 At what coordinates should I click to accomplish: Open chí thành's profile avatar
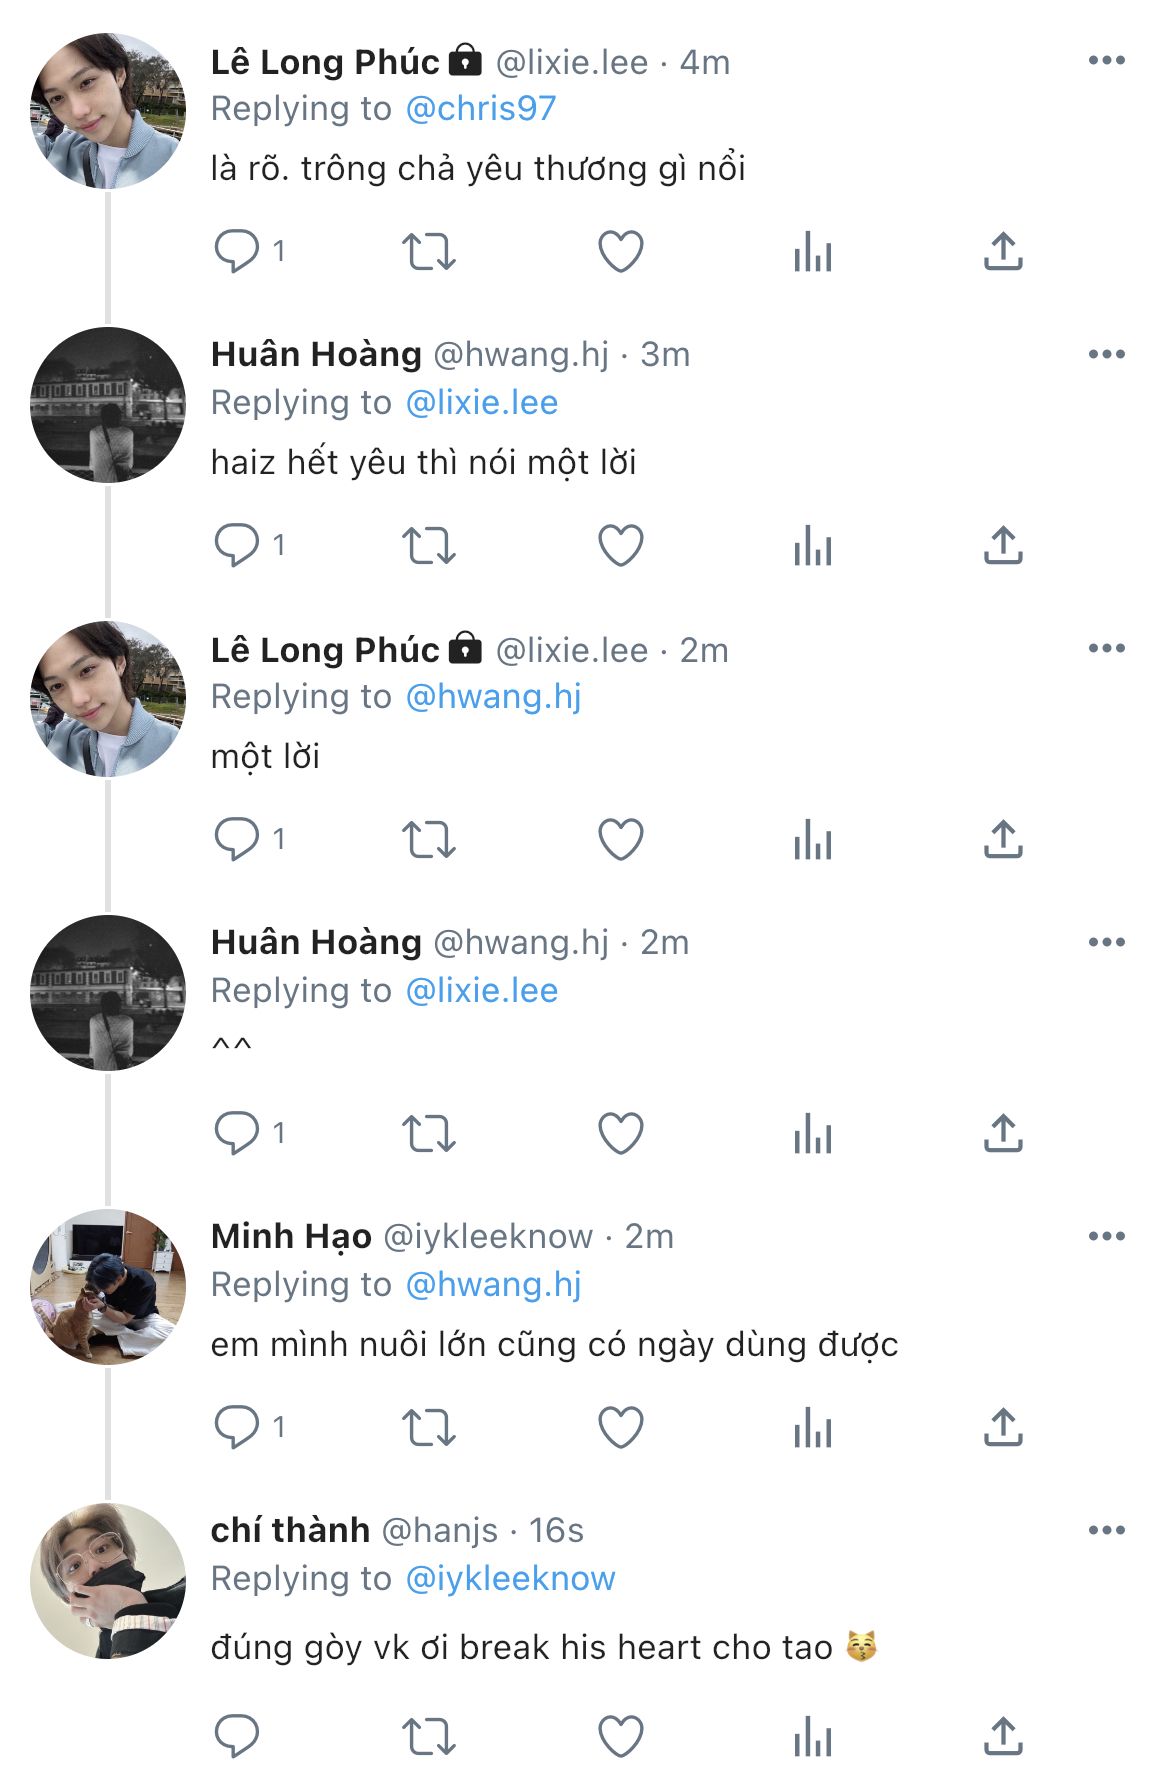pyautogui.click(x=108, y=1581)
